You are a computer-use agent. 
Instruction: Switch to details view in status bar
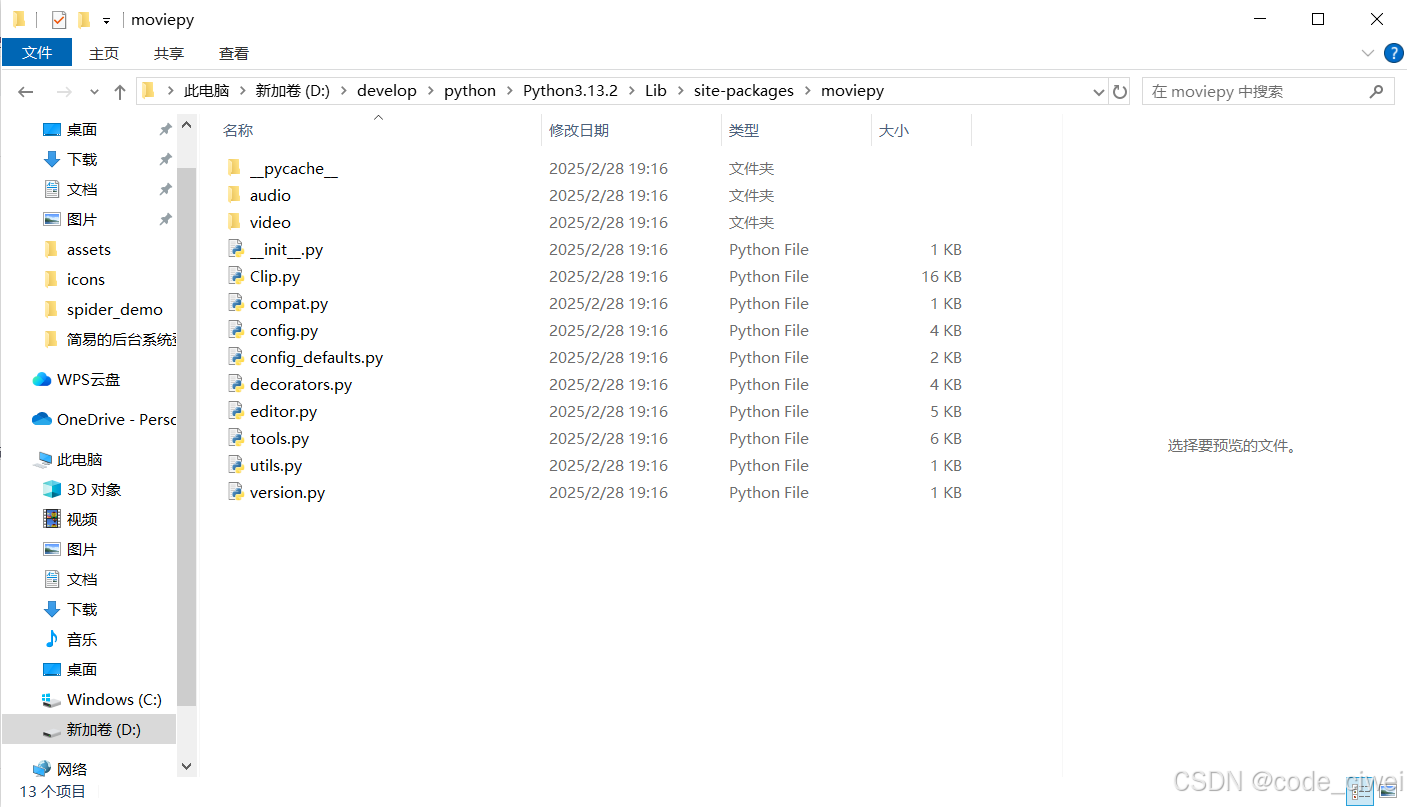1361,792
